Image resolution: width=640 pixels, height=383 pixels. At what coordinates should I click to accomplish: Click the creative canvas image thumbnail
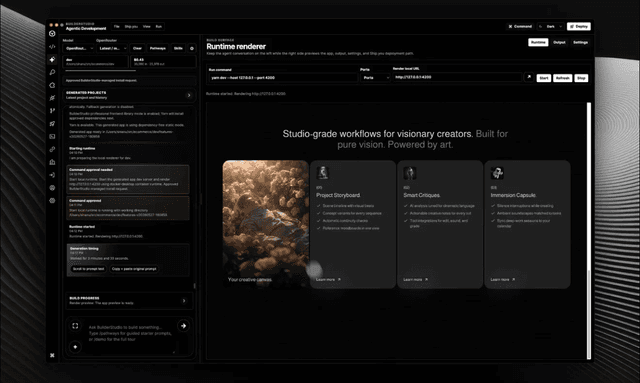click(266, 224)
